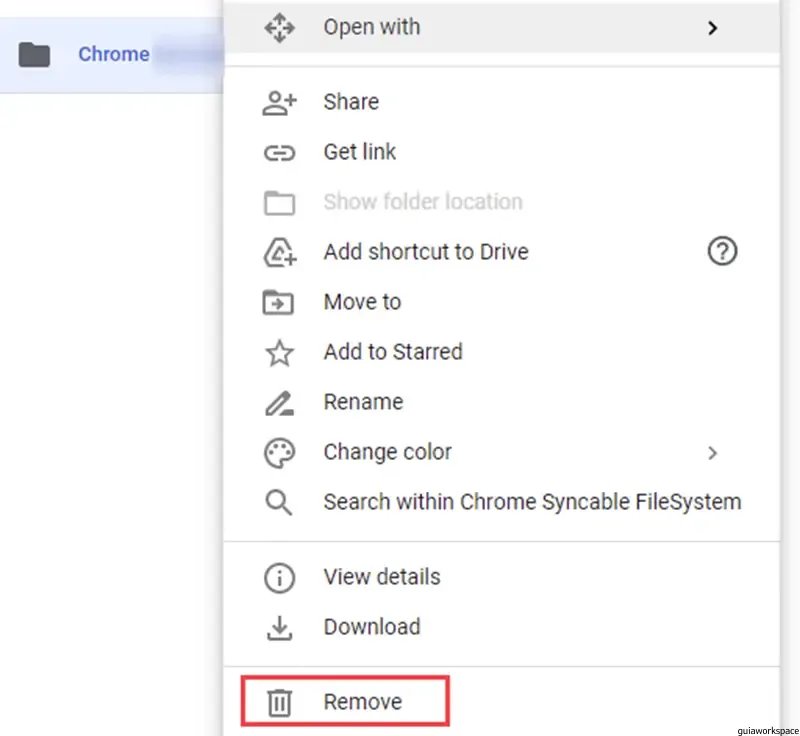Screen dimensions: 800x736
Task: Click the Share person-plus icon
Action: 279,103
